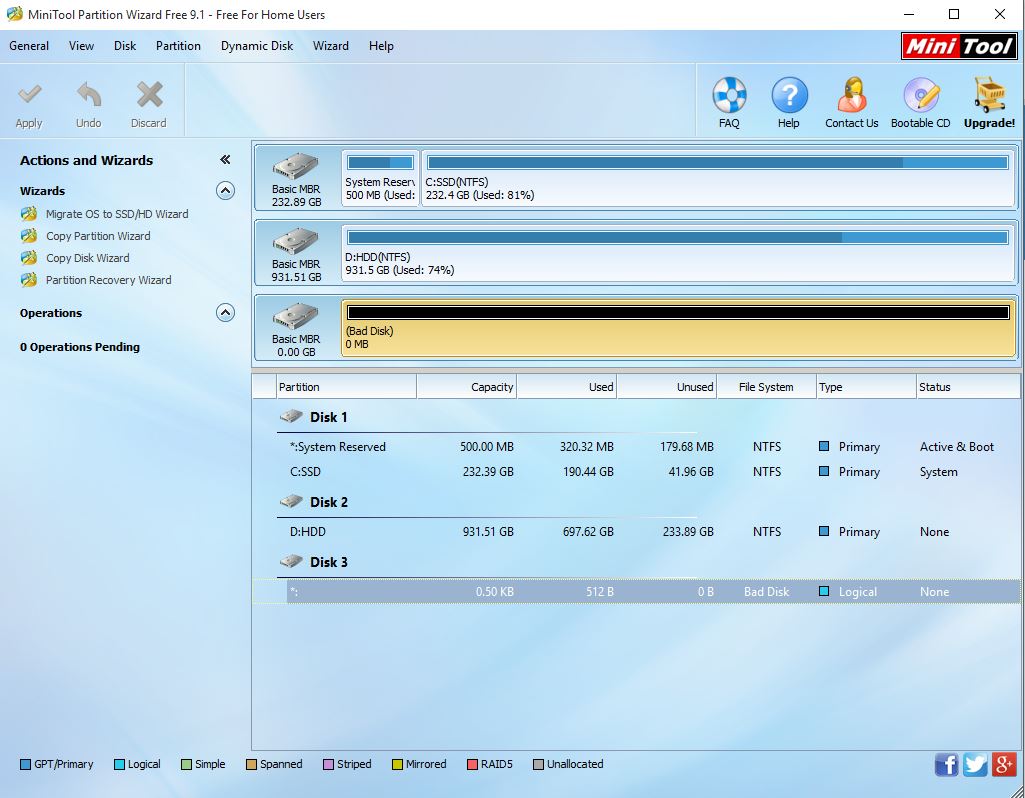The image size is (1025, 798).
Task: Select the D:HDD partition row
Action: [635, 532]
